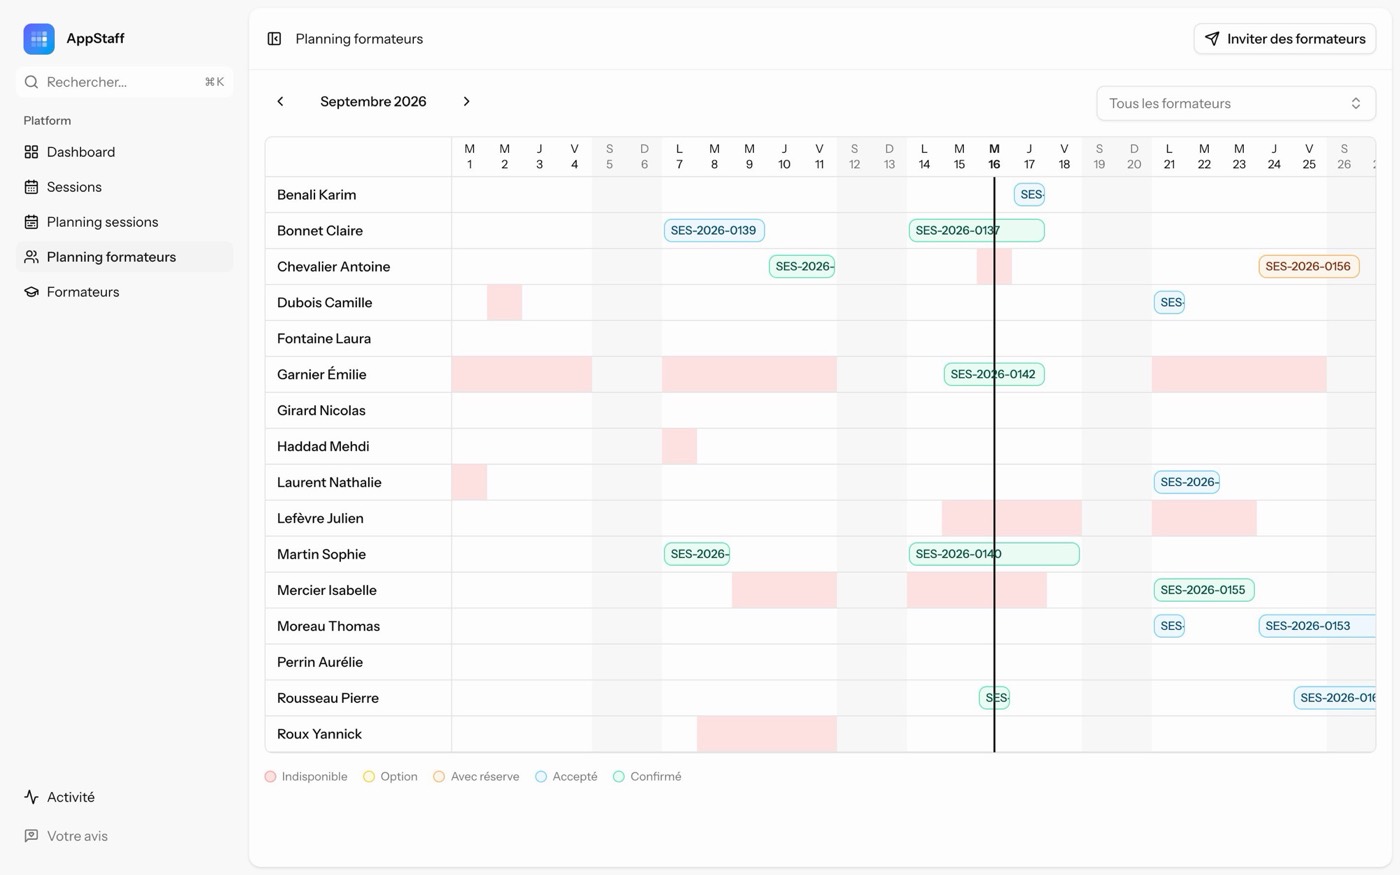1400x875 pixels.
Task: Select Planning formateurs in sidebar
Action: pos(124,257)
